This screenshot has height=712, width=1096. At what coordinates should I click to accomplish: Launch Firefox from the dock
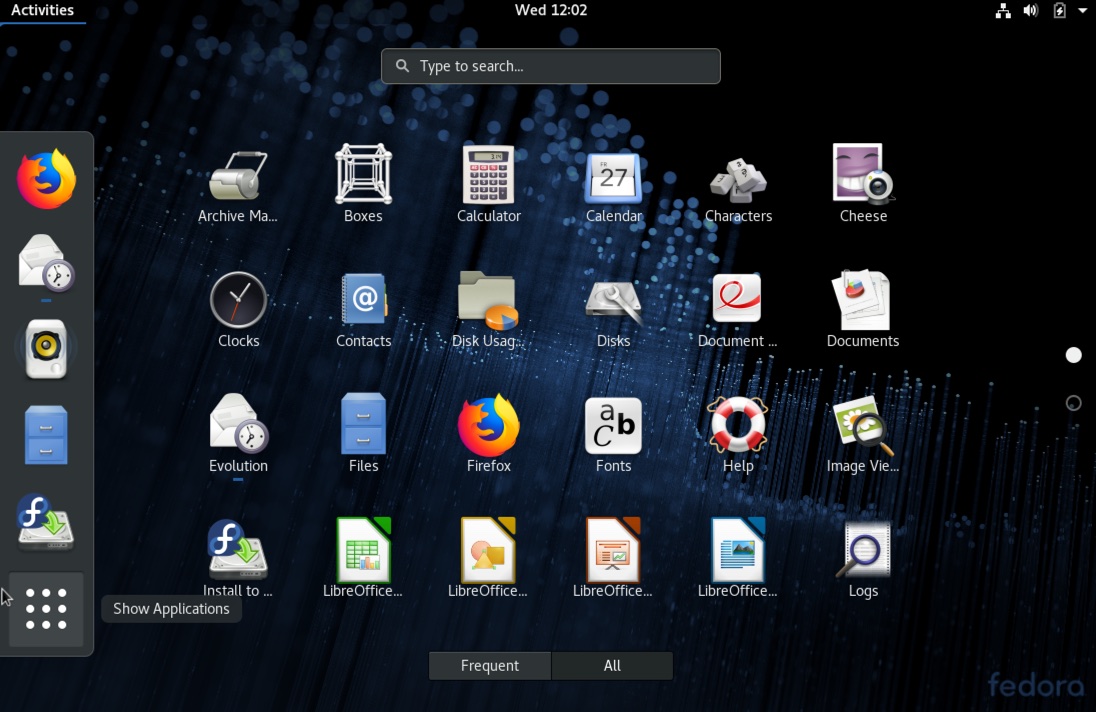[x=45, y=178]
